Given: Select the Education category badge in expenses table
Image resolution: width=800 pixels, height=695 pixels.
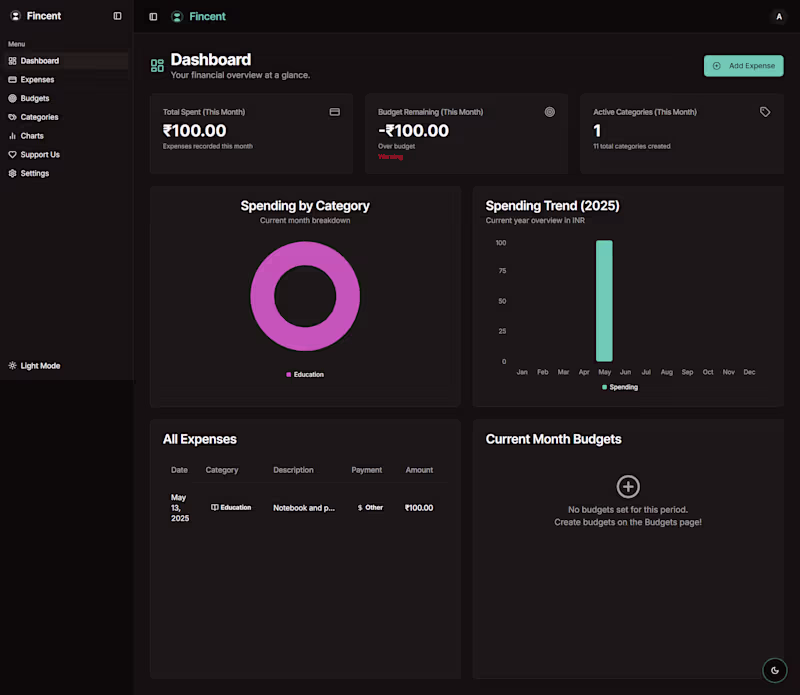Looking at the screenshot, I should [231, 508].
